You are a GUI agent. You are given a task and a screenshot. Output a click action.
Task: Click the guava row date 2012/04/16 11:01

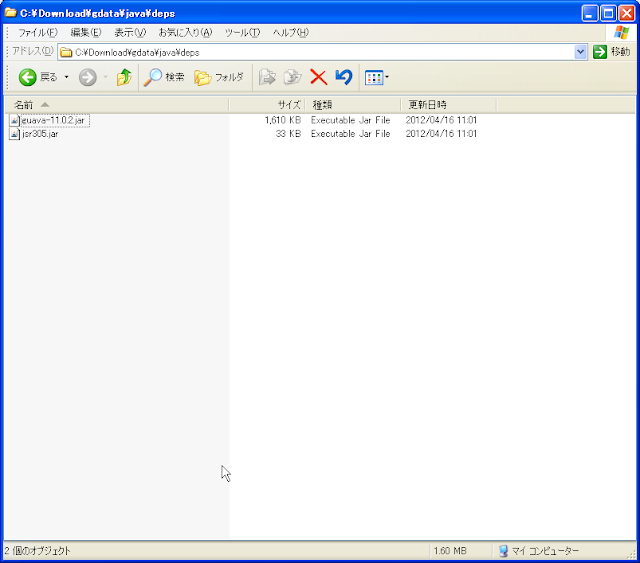coord(441,120)
